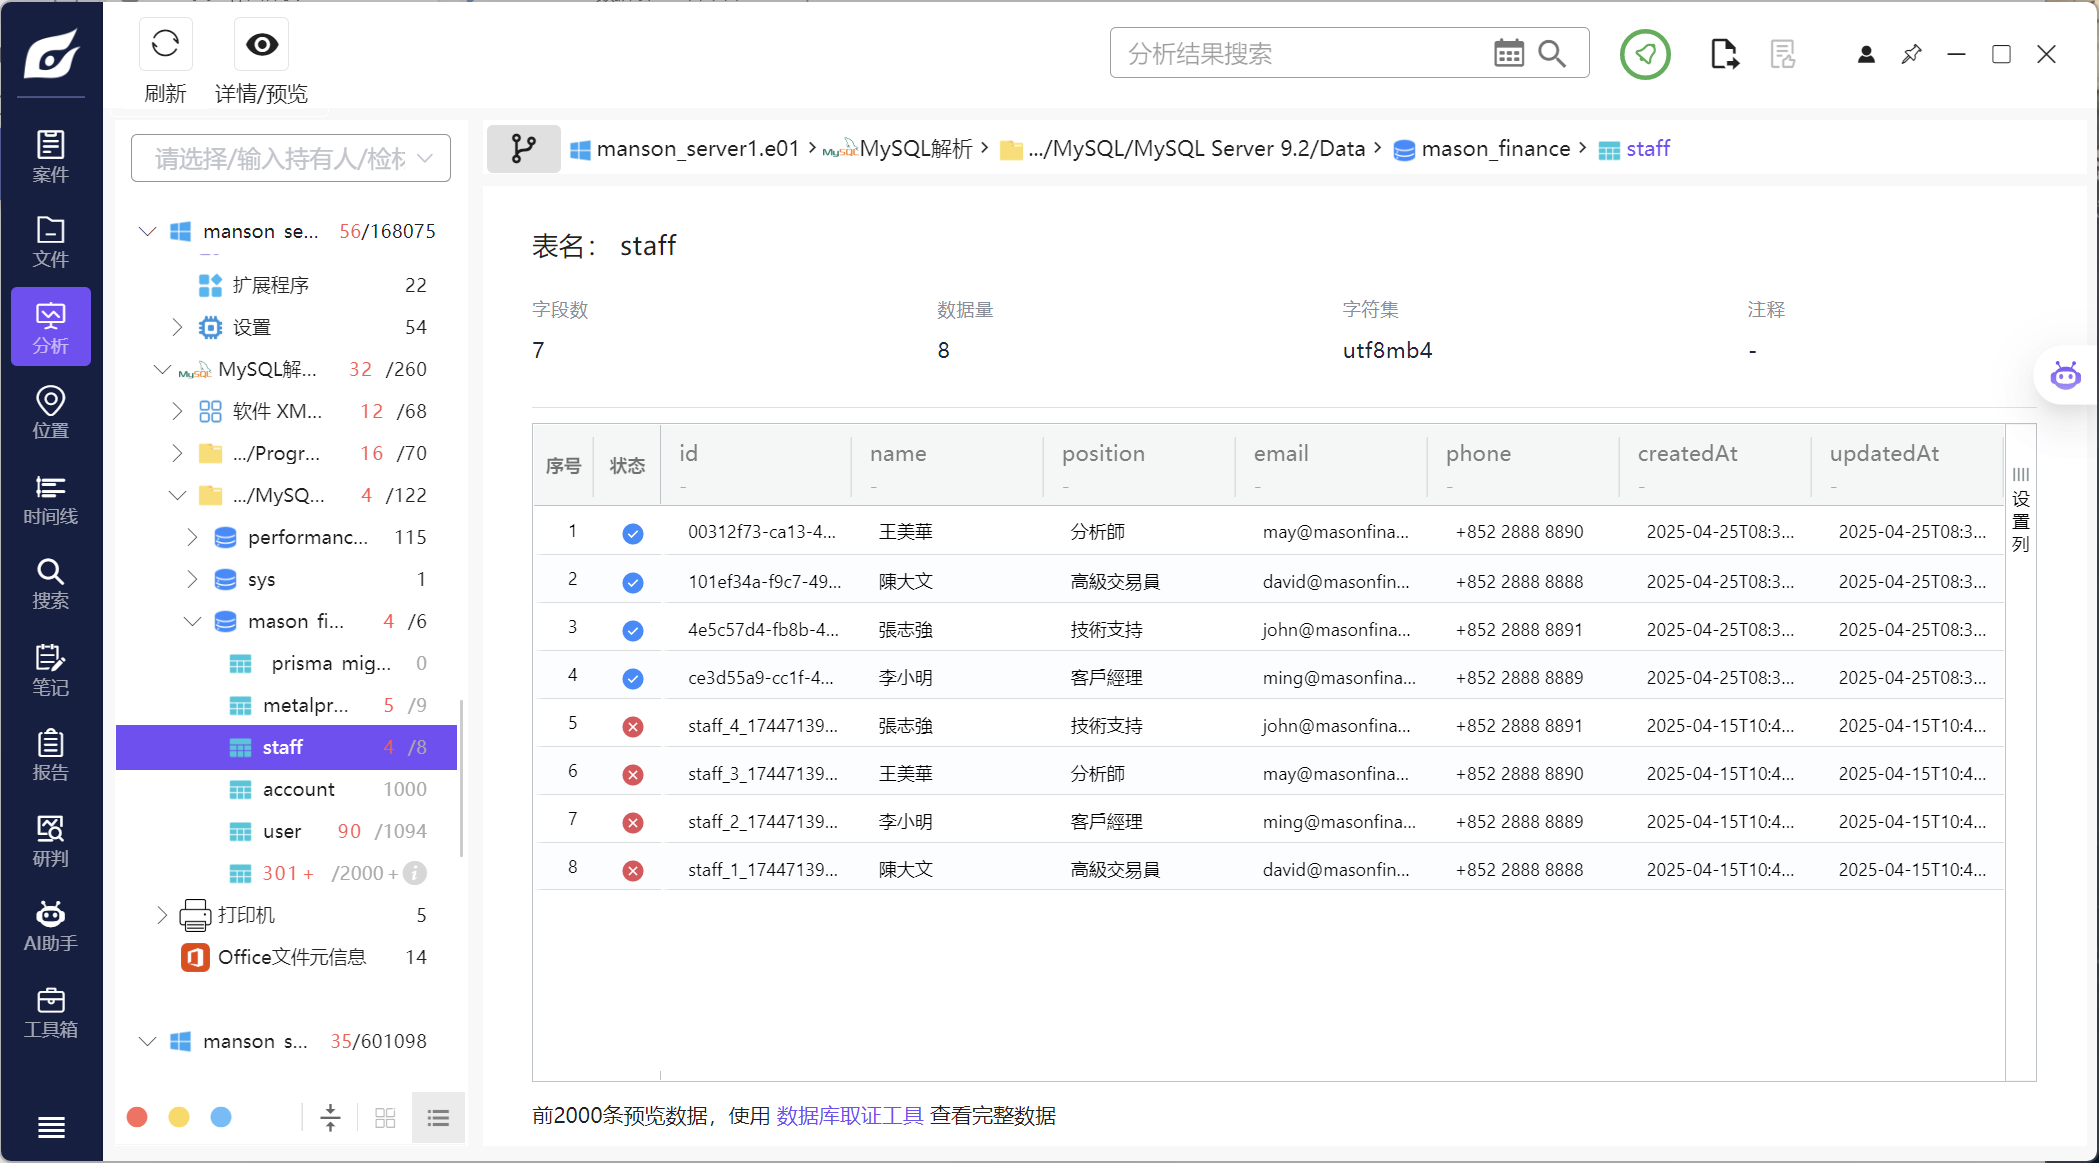Open the holder/examiner selection dropdown
This screenshot has width=2099, height=1163.
pos(290,158)
